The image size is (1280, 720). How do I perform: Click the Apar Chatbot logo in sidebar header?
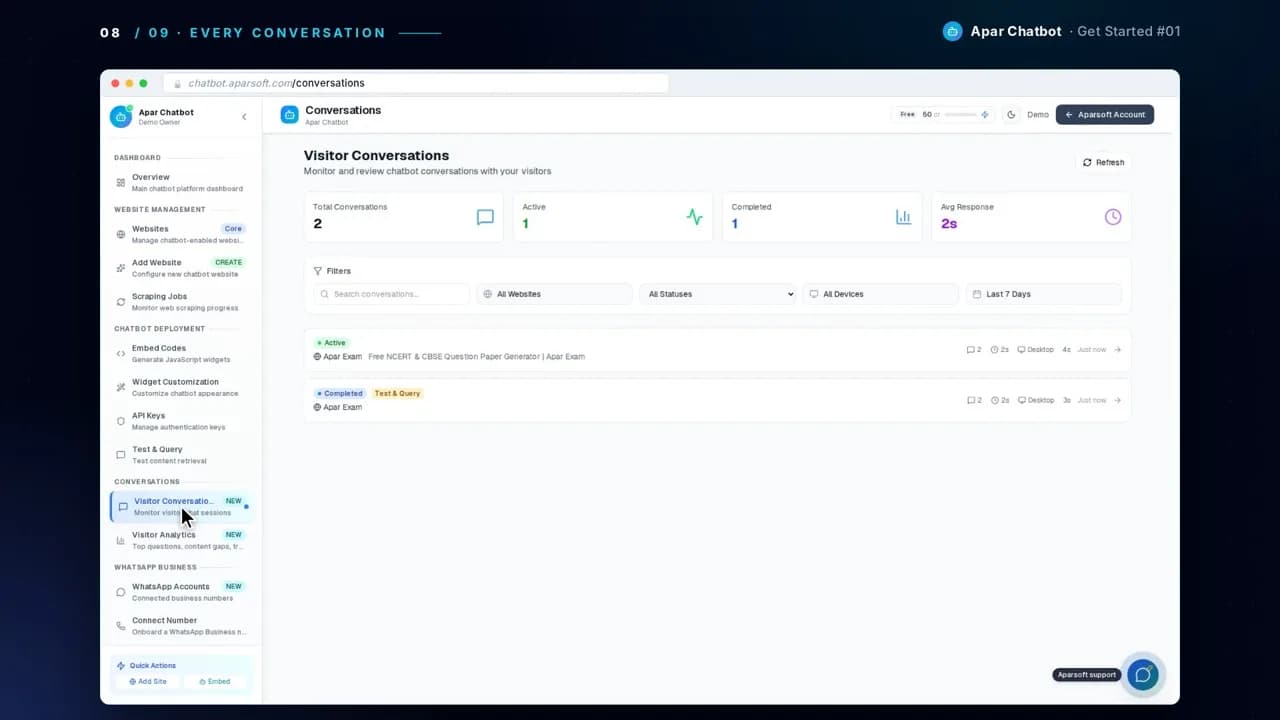click(121, 117)
